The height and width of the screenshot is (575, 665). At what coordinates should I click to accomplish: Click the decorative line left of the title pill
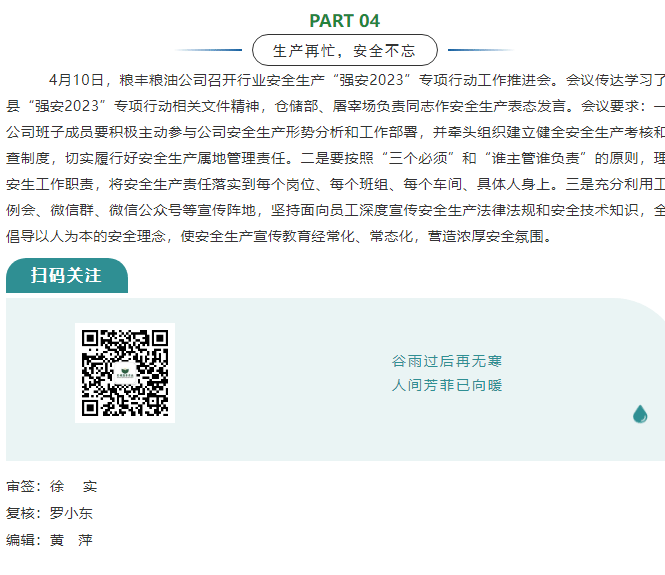click(x=208, y=50)
